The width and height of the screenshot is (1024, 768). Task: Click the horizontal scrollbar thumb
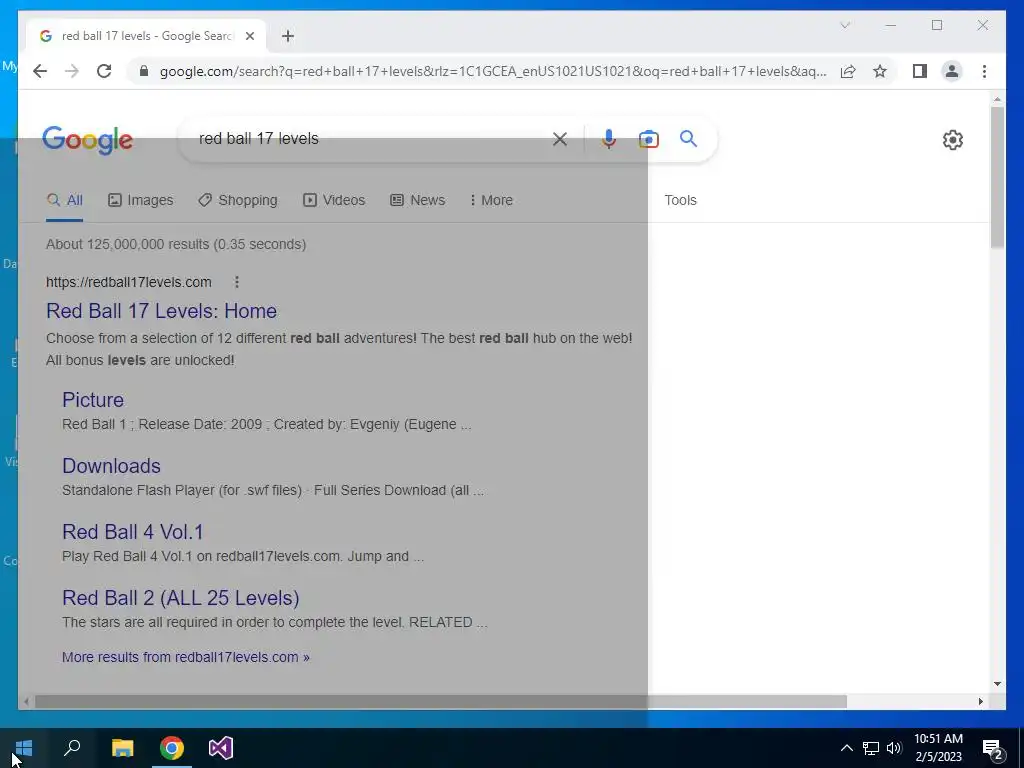[x=441, y=701]
